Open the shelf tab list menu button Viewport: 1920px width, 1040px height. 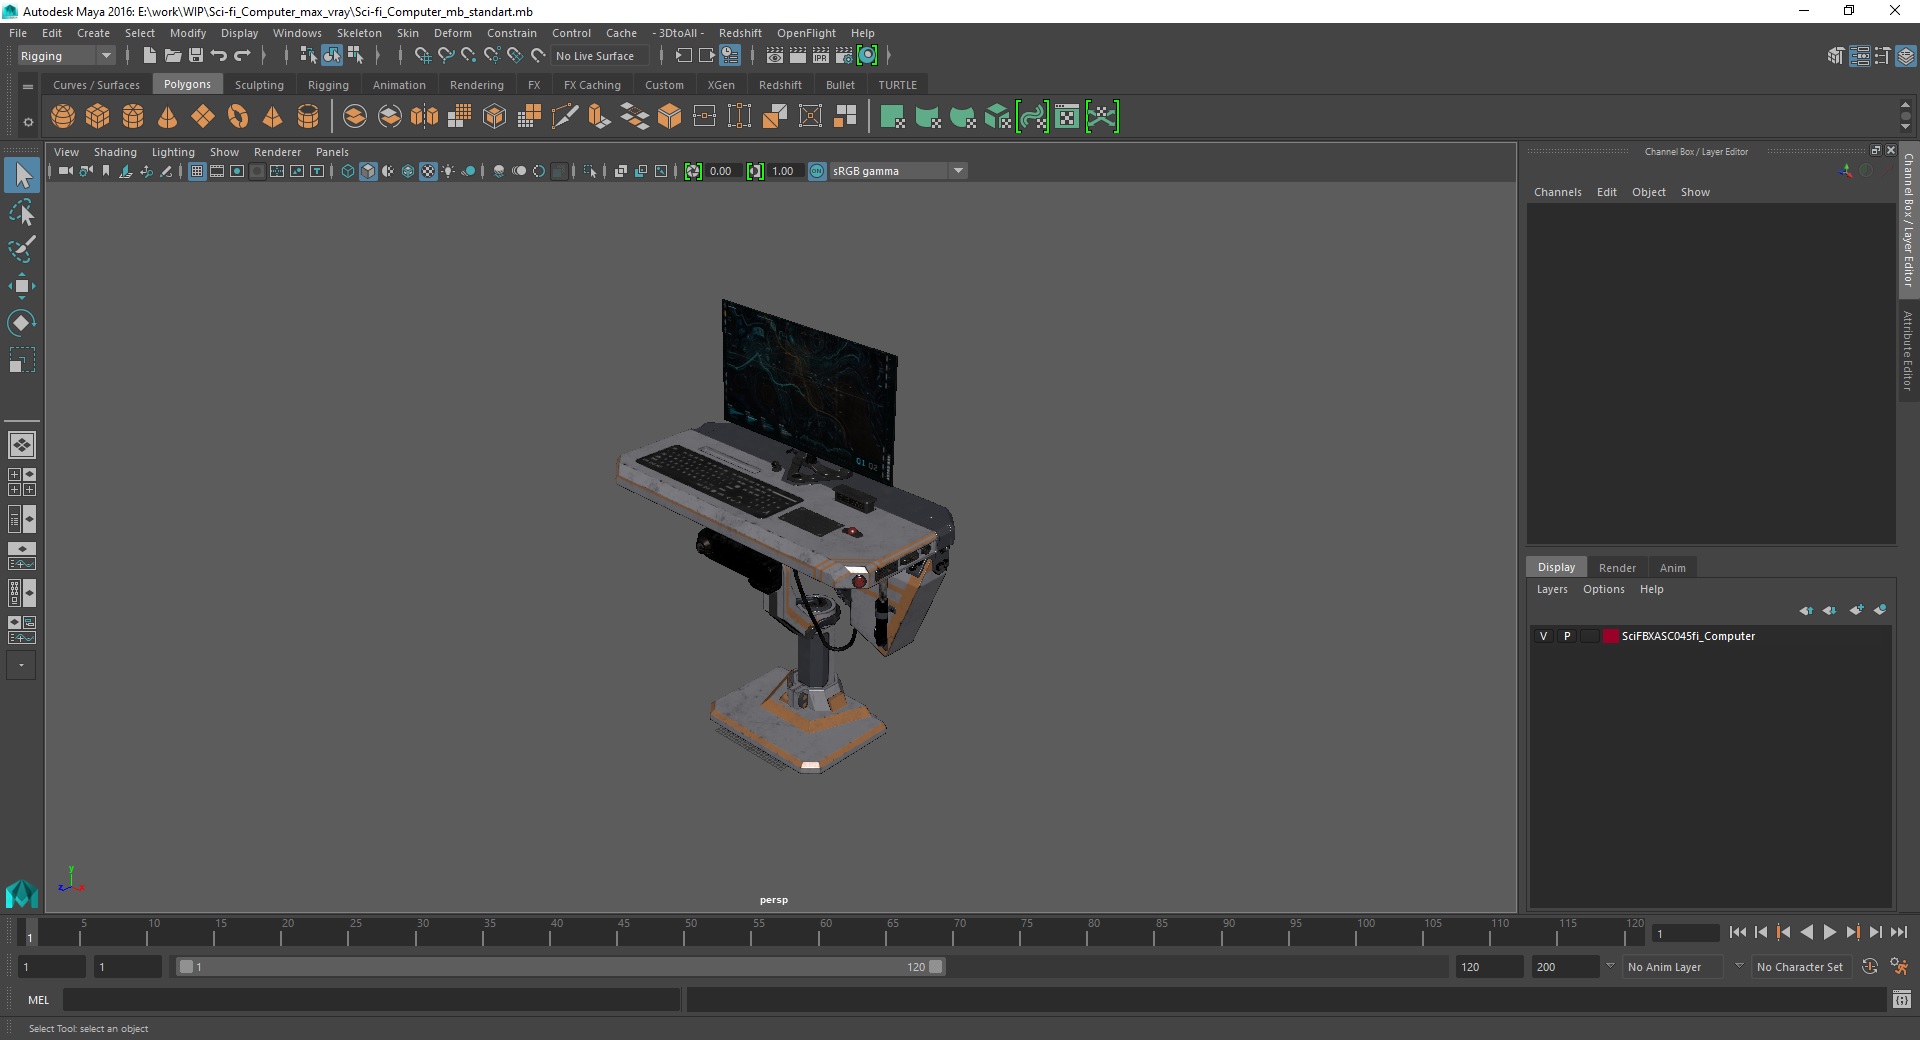coord(28,87)
